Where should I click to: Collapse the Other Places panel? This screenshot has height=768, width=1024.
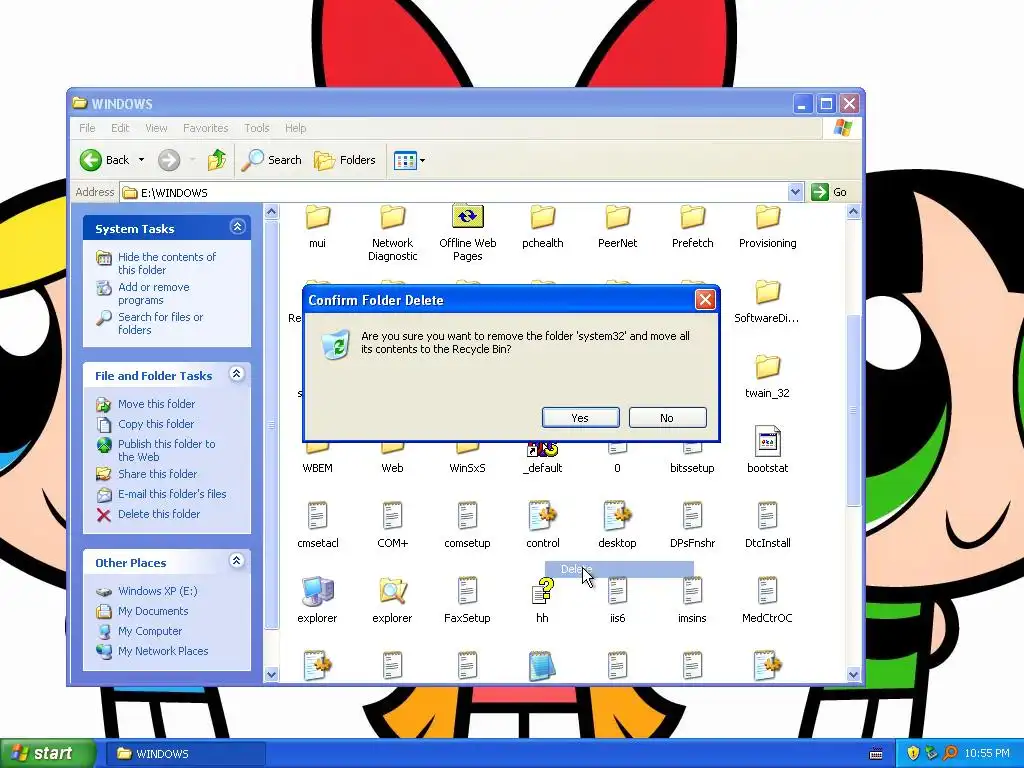[237, 561]
